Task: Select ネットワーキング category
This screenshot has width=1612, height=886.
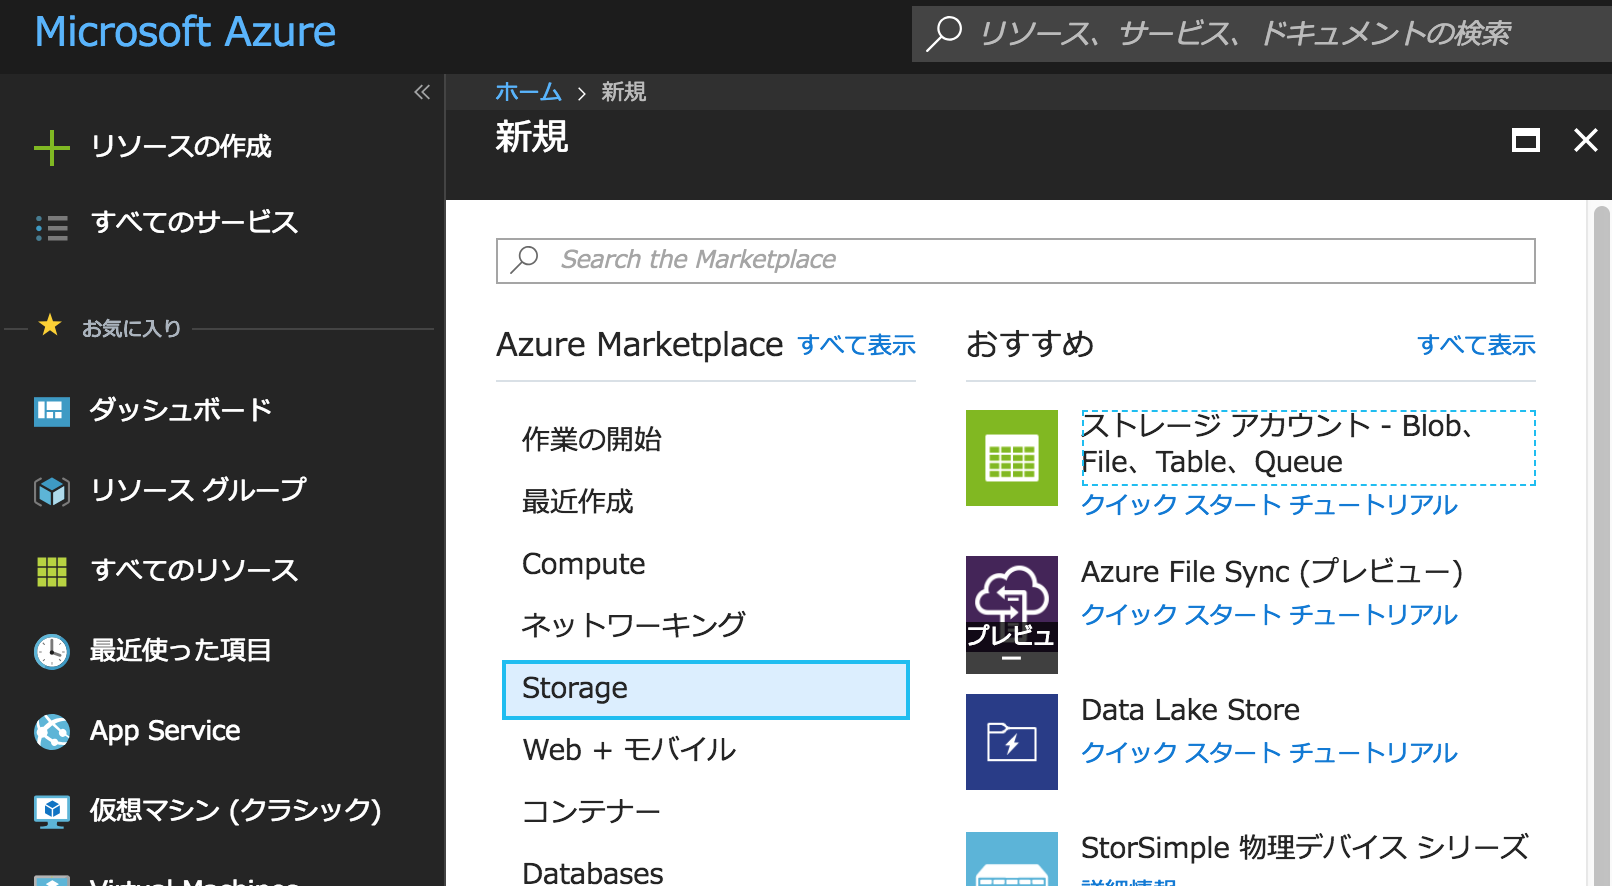Action: [x=634, y=625]
